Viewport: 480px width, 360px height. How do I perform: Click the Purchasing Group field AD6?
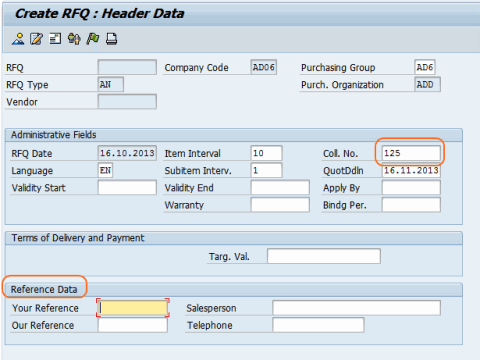click(x=425, y=67)
